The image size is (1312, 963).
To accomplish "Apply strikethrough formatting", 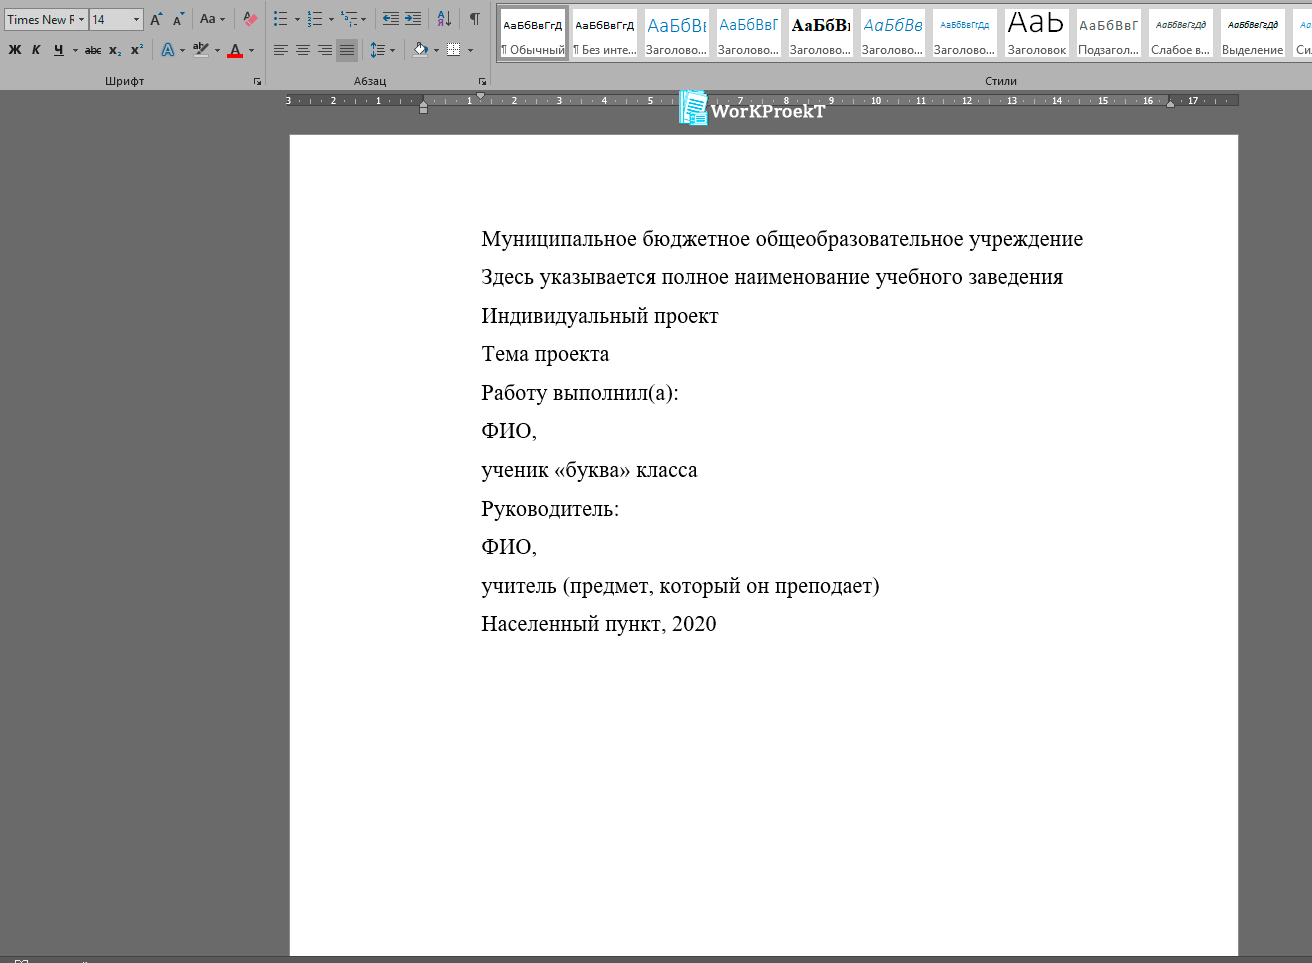I will (93, 50).
